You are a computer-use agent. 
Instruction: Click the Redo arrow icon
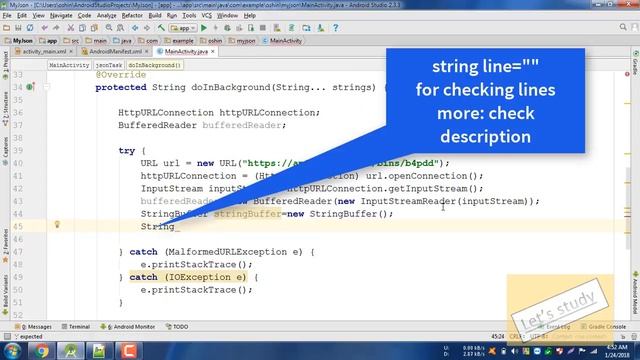point(56,28)
